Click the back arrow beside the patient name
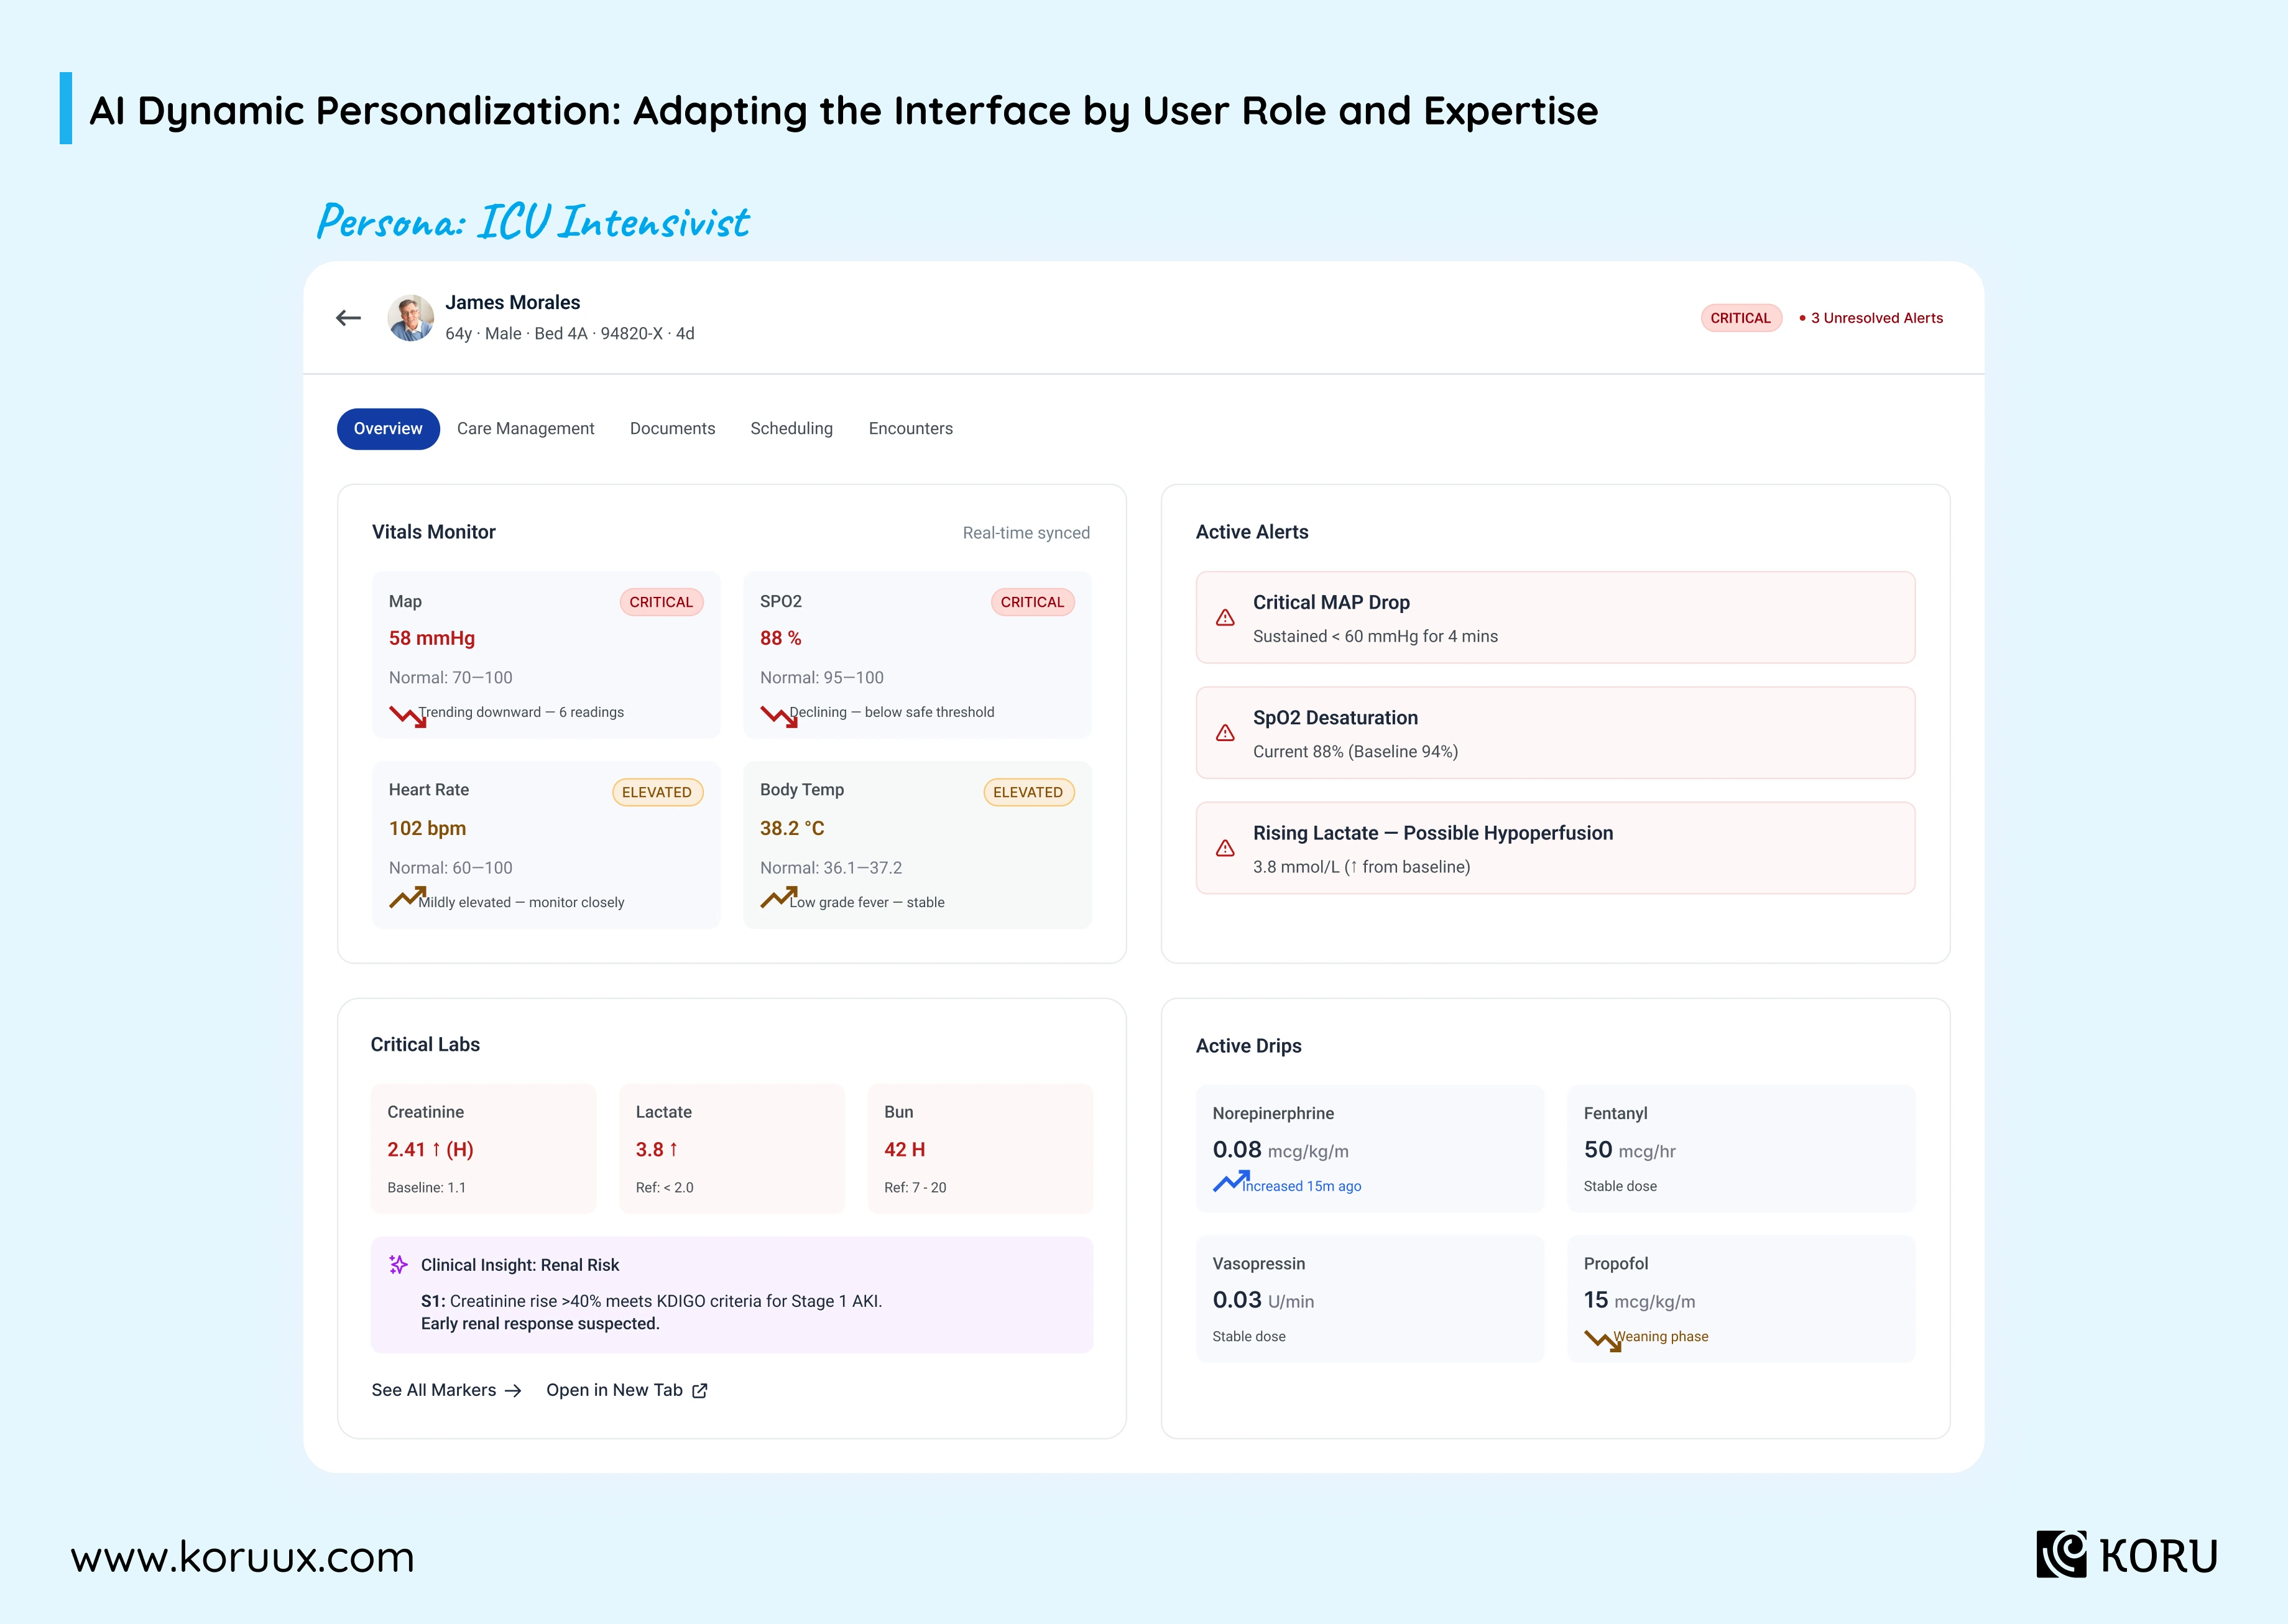The height and width of the screenshot is (1624, 2288). (x=348, y=318)
